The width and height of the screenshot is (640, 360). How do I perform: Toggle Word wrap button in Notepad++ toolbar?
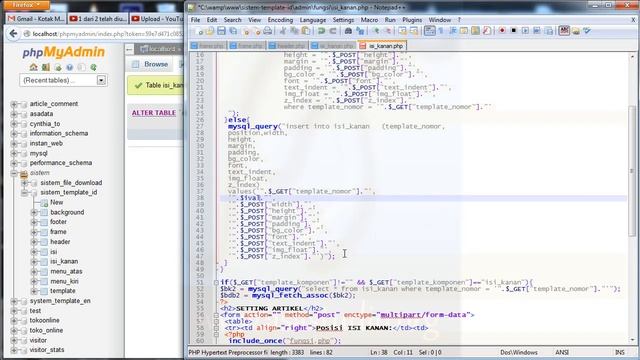point(429,31)
